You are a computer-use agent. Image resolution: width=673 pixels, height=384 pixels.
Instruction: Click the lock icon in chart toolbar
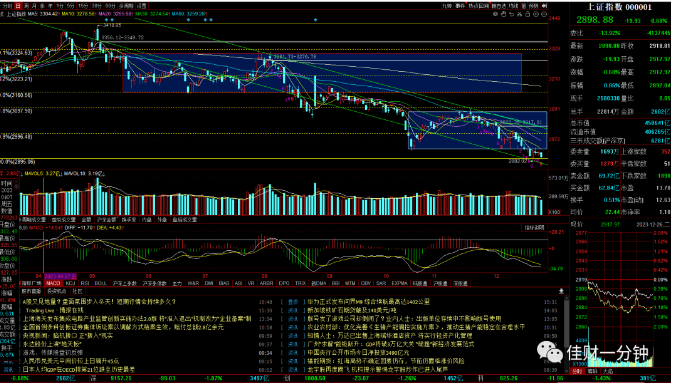pos(527,14)
